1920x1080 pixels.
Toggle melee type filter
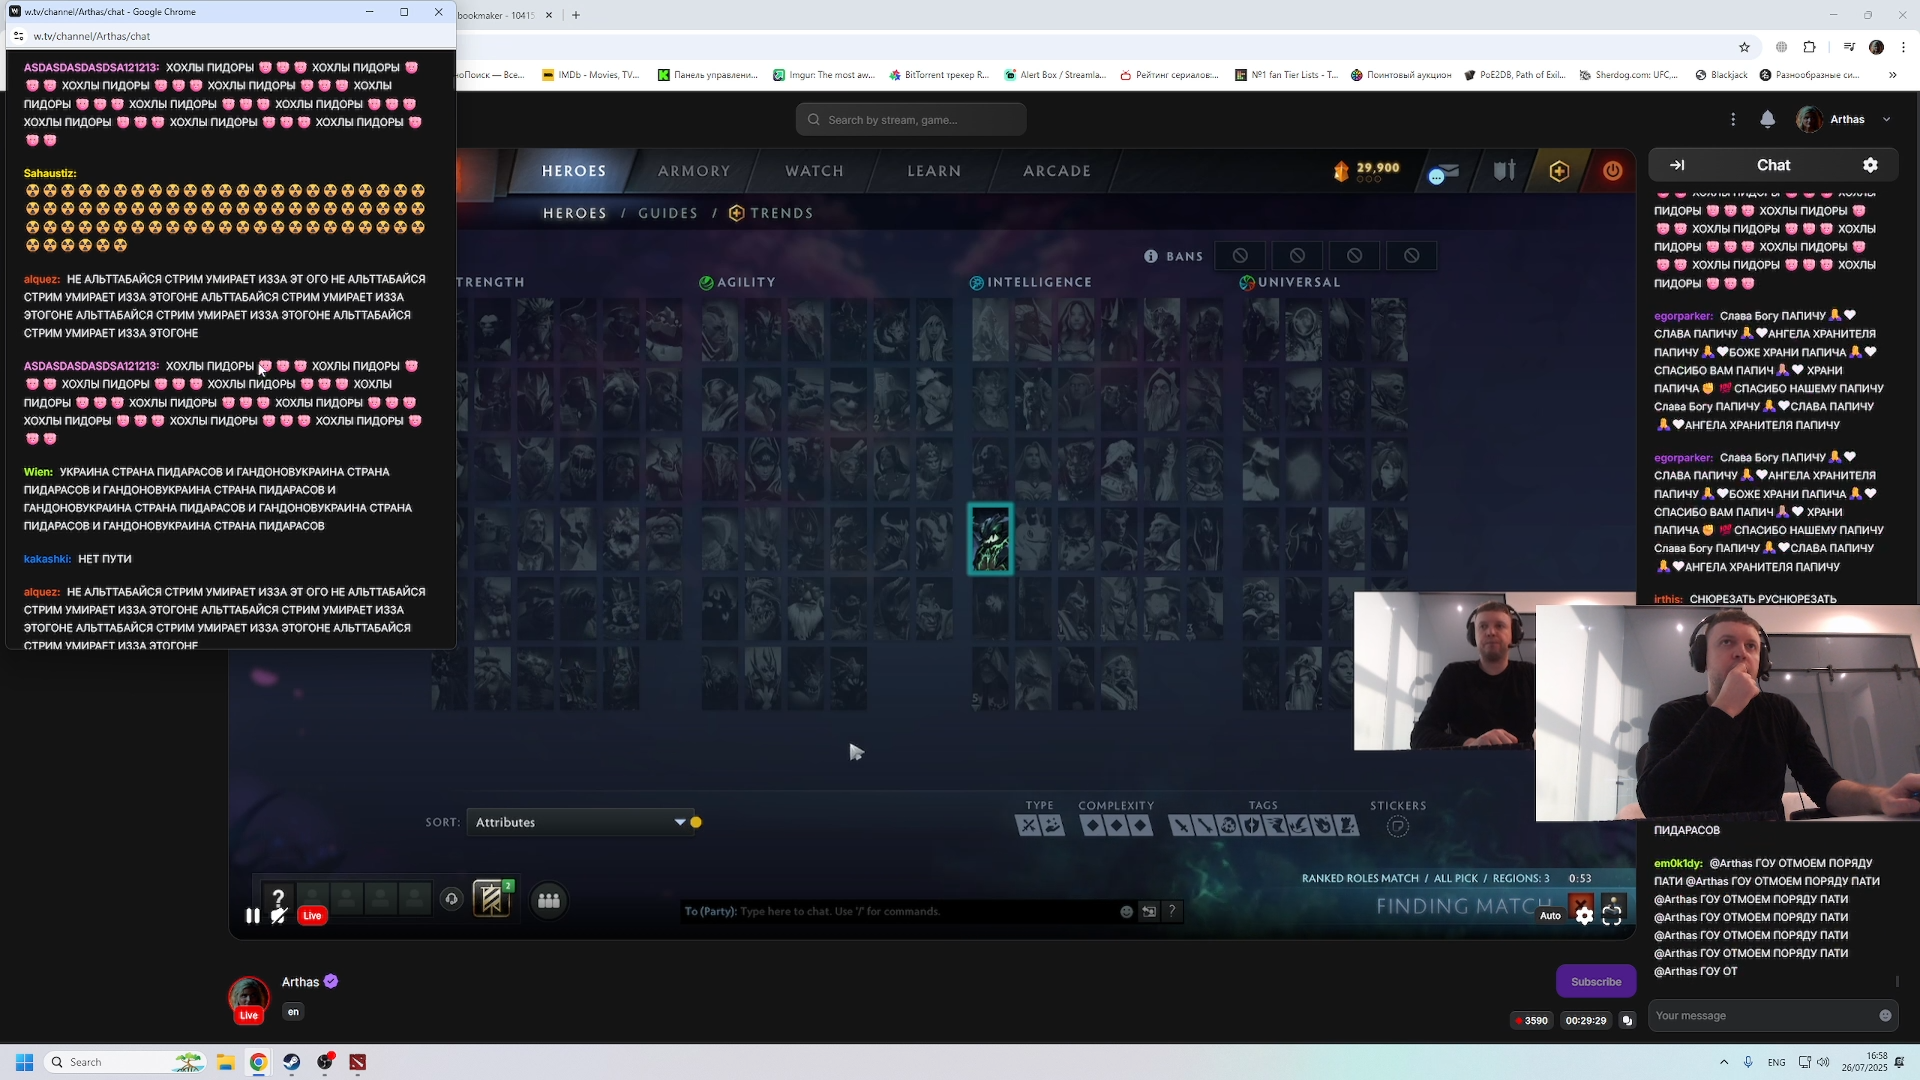(1027, 826)
